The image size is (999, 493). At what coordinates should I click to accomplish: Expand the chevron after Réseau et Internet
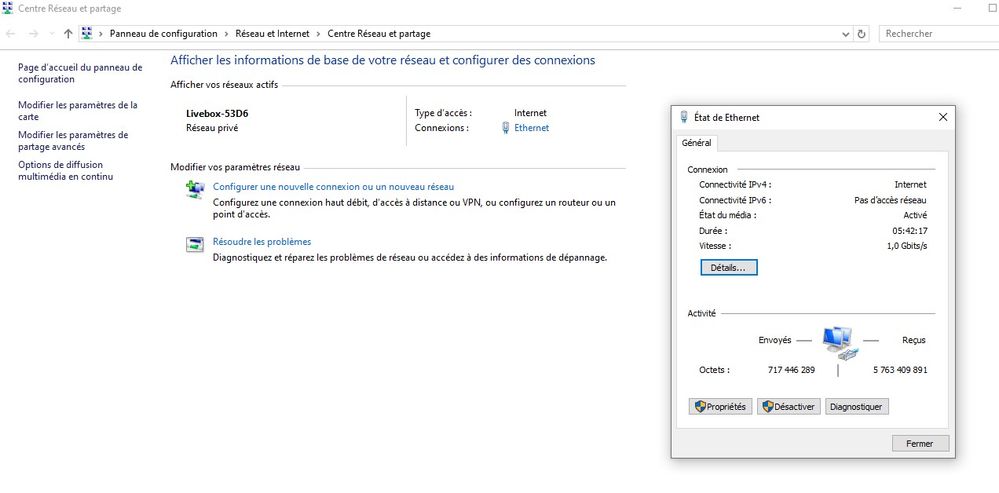319,34
